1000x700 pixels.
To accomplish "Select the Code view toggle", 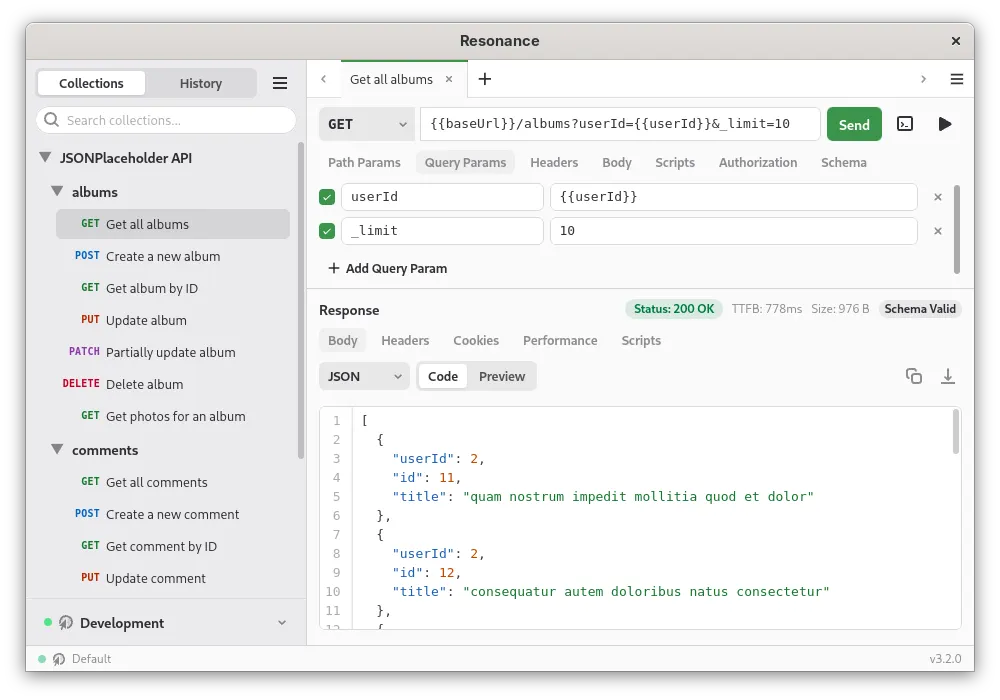I will 443,376.
